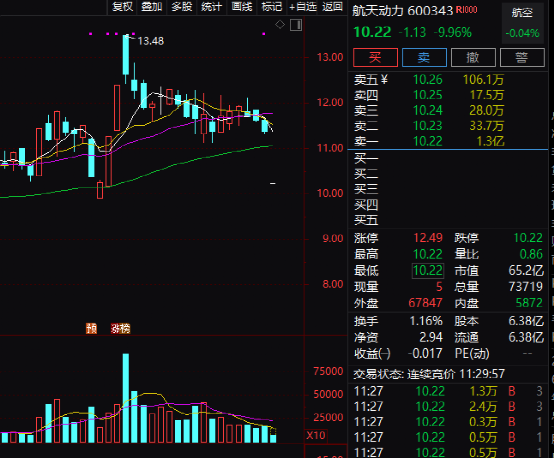Open the 复权 adjustment option
This screenshot has height=458, width=554.
point(122,7)
